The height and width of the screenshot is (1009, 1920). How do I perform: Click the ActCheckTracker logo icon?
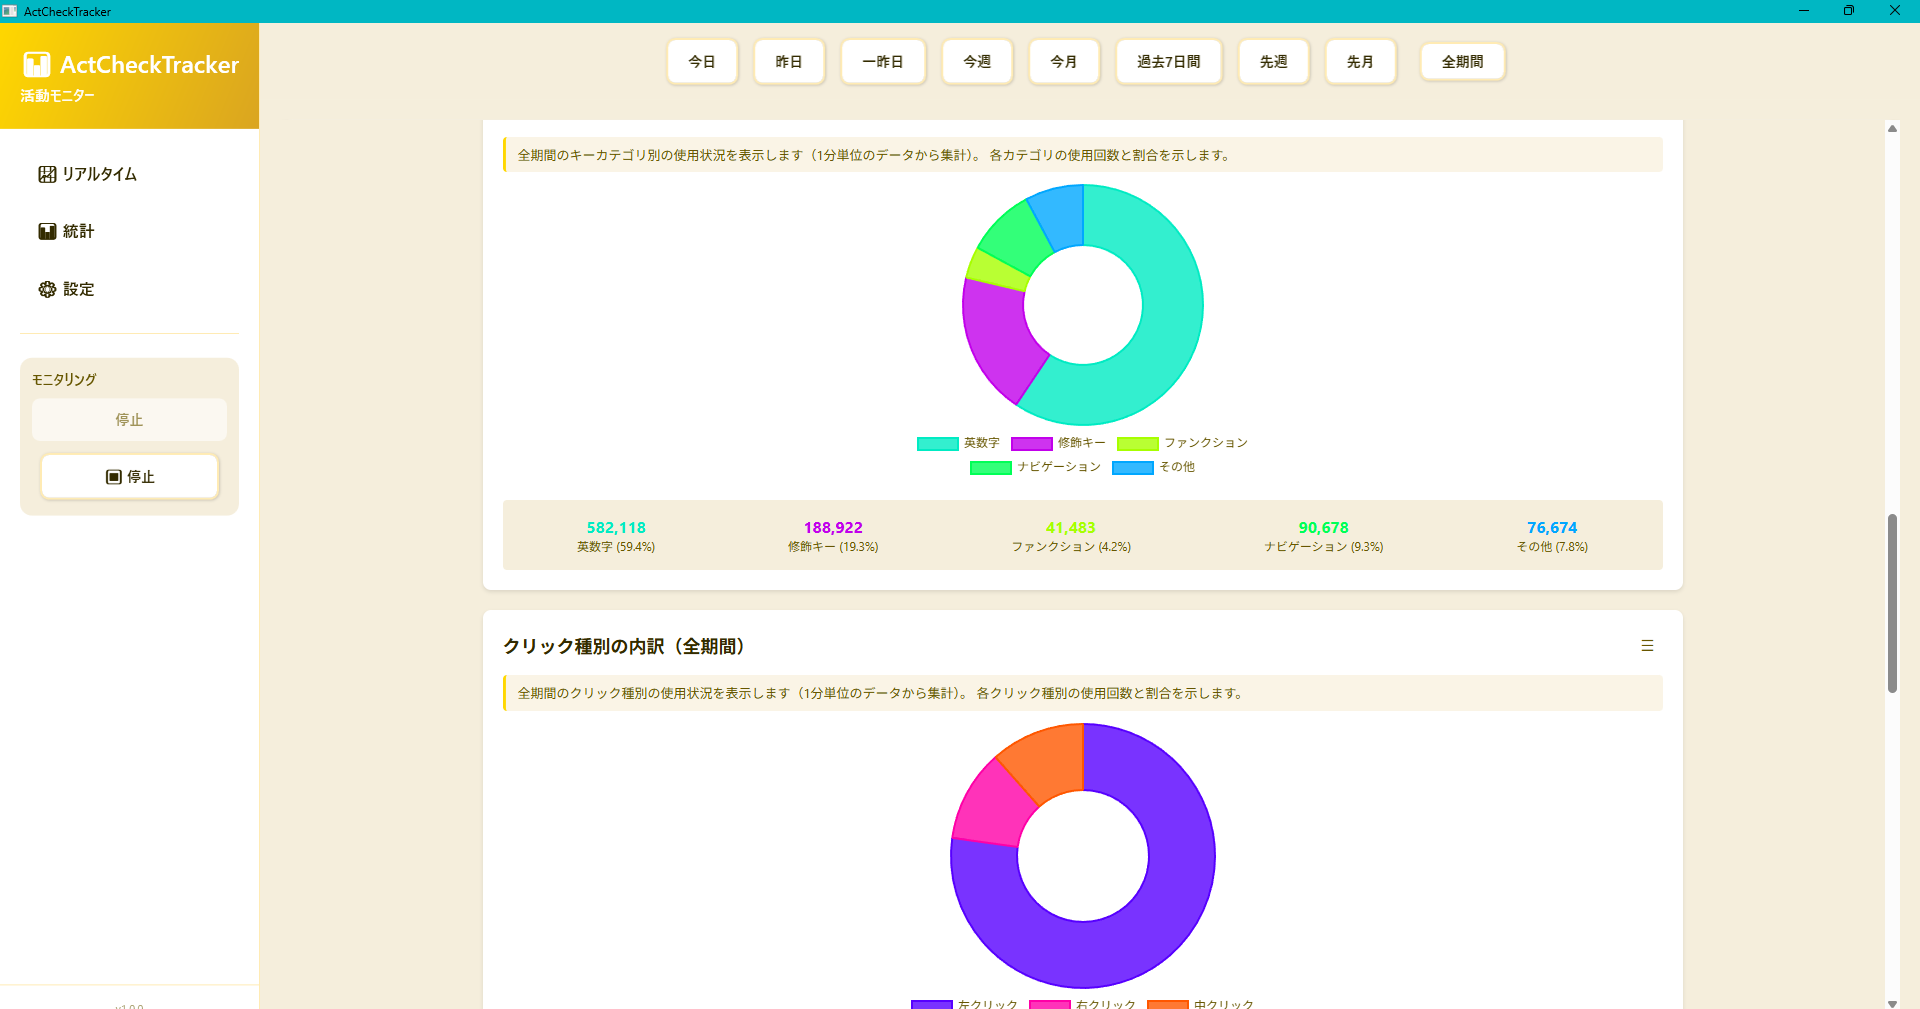(37, 64)
